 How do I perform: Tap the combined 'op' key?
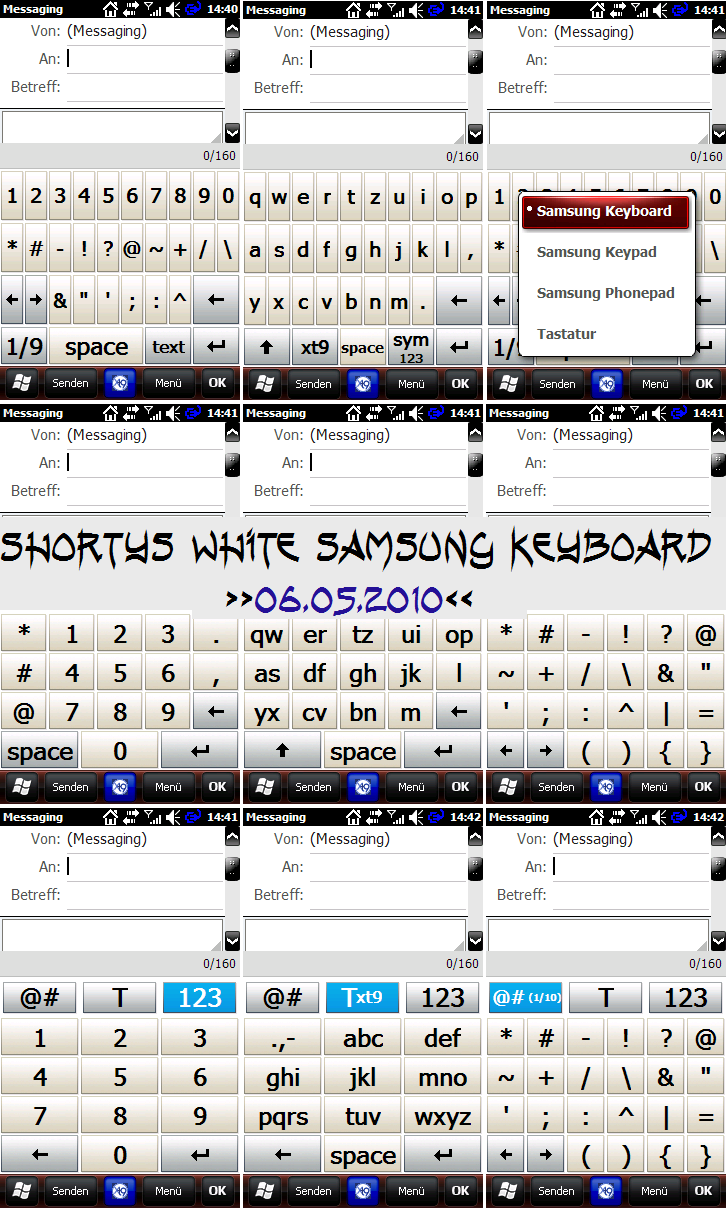(x=459, y=634)
